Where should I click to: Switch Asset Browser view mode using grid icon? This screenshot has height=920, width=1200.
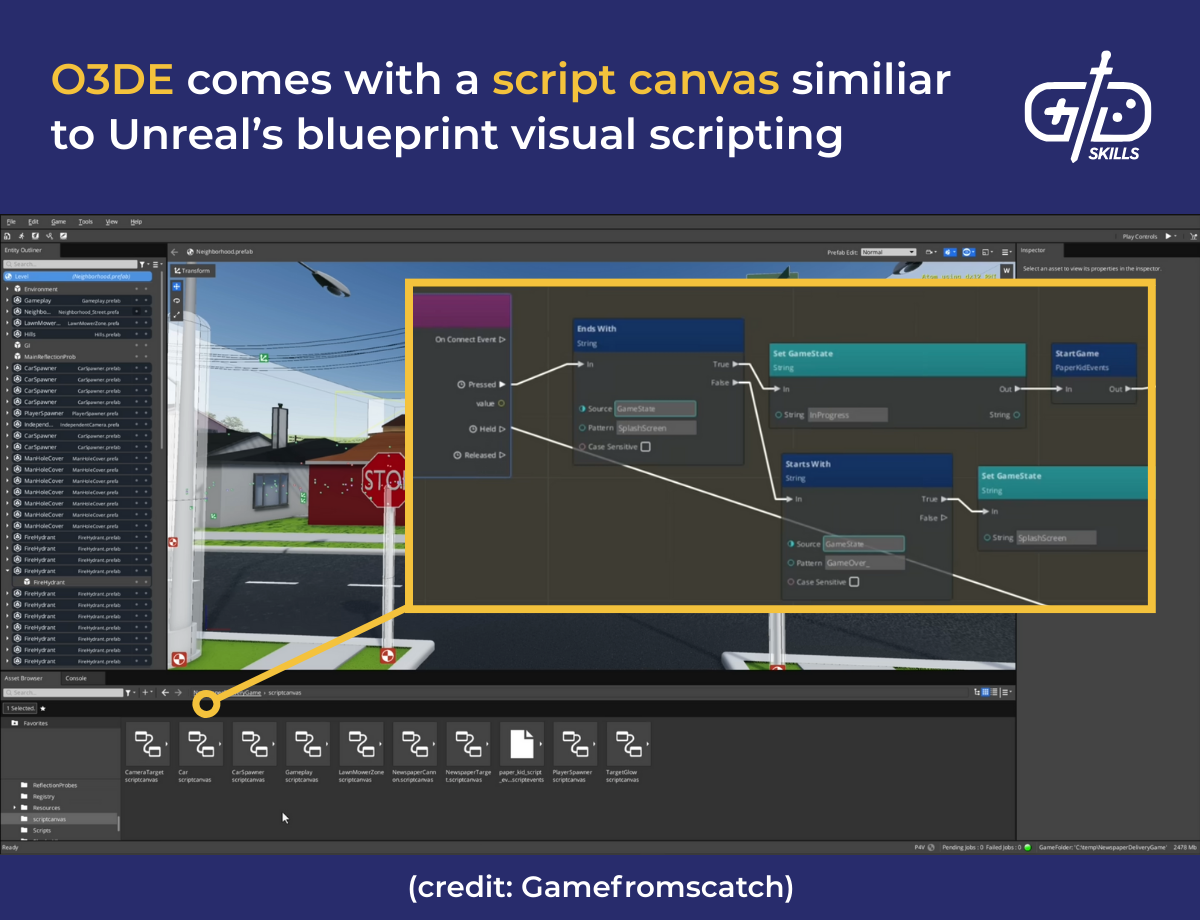click(986, 691)
